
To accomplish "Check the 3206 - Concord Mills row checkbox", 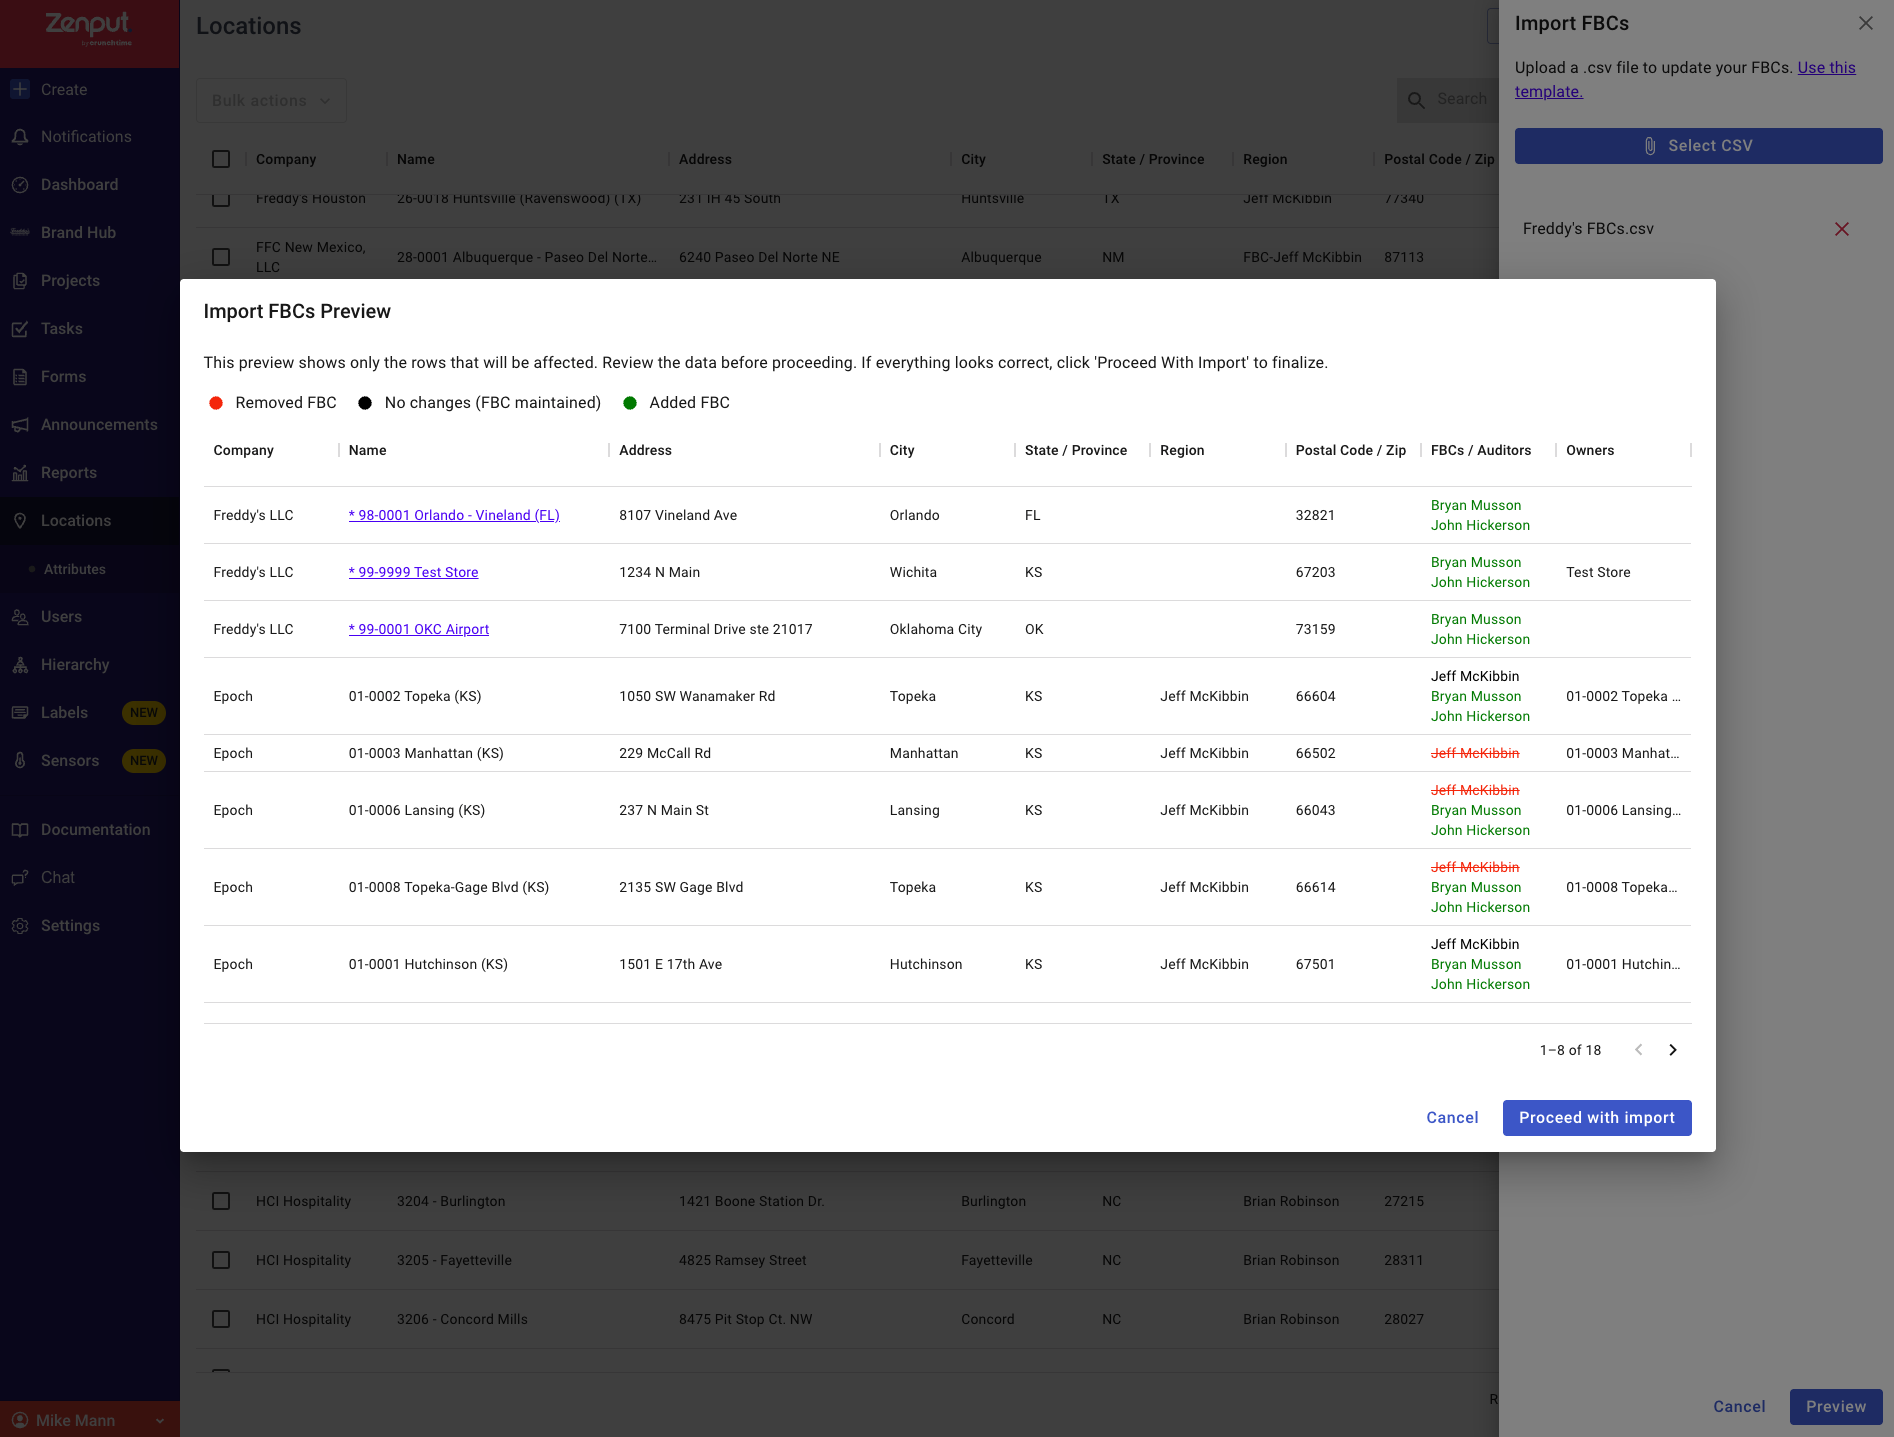I will pyautogui.click(x=221, y=1319).
